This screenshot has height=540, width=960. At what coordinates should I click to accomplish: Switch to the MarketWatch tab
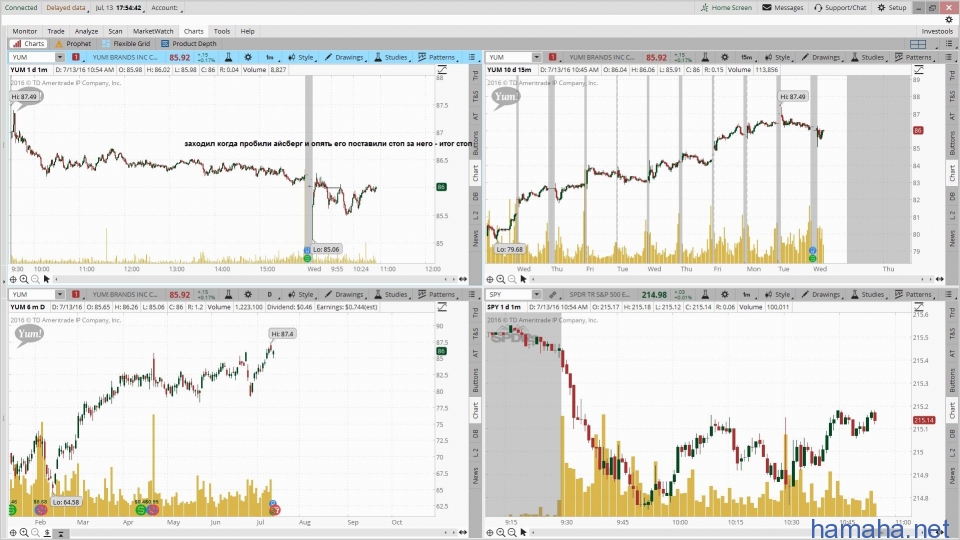click(153, 31)
